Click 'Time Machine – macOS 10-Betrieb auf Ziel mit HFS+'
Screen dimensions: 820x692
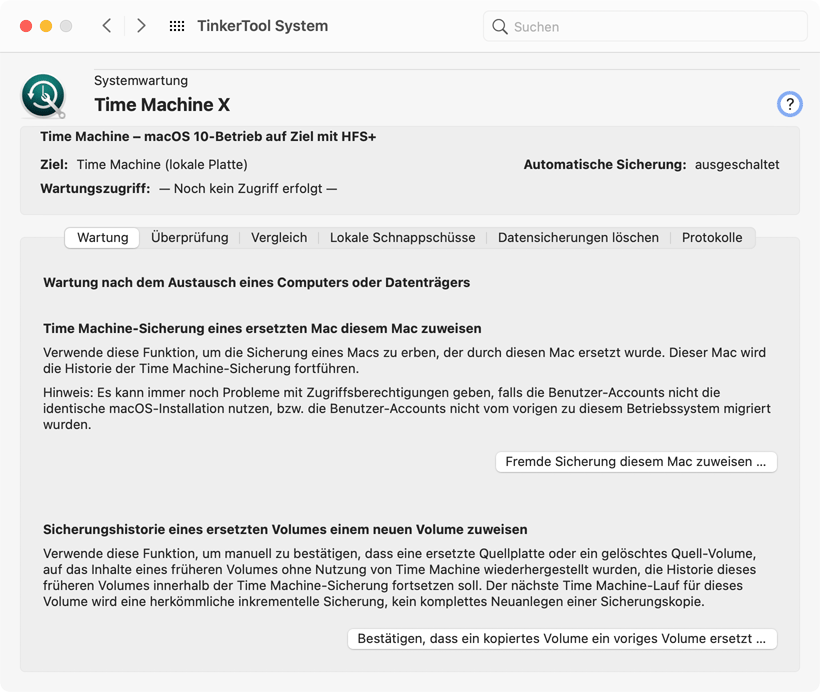coord(208,137)
